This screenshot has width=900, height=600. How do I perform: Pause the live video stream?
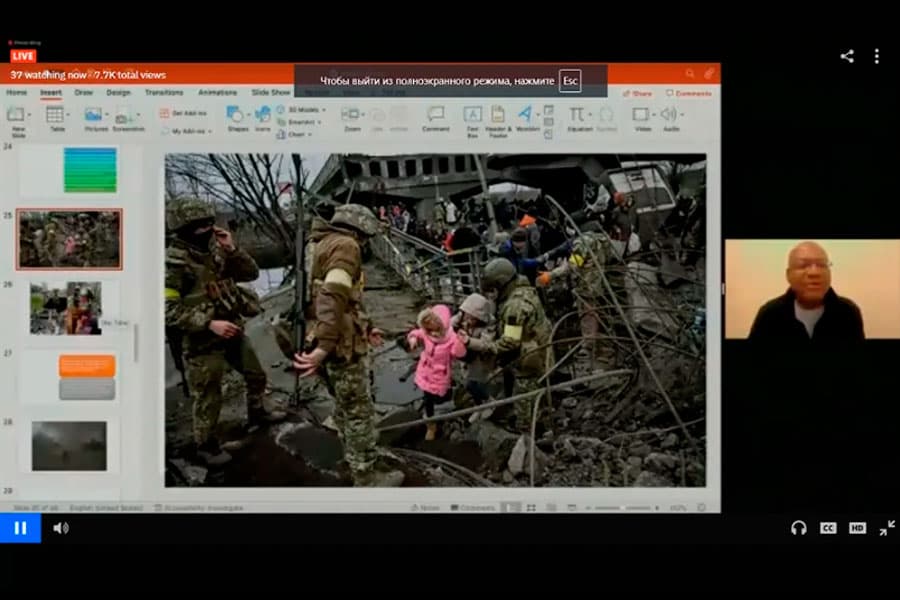pyautogui.click(x=20, y=528)
